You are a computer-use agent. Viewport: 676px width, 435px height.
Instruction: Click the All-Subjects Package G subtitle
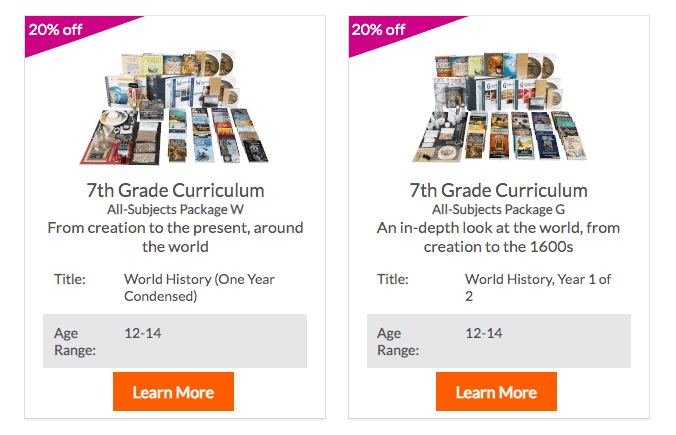pos(498,210)
